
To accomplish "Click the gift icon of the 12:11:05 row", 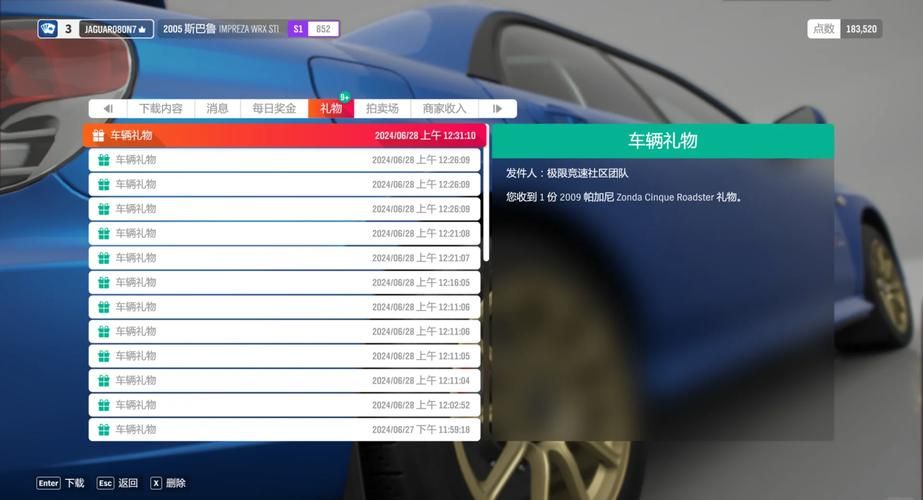I will pyautogui.click(x=104, y=356).
